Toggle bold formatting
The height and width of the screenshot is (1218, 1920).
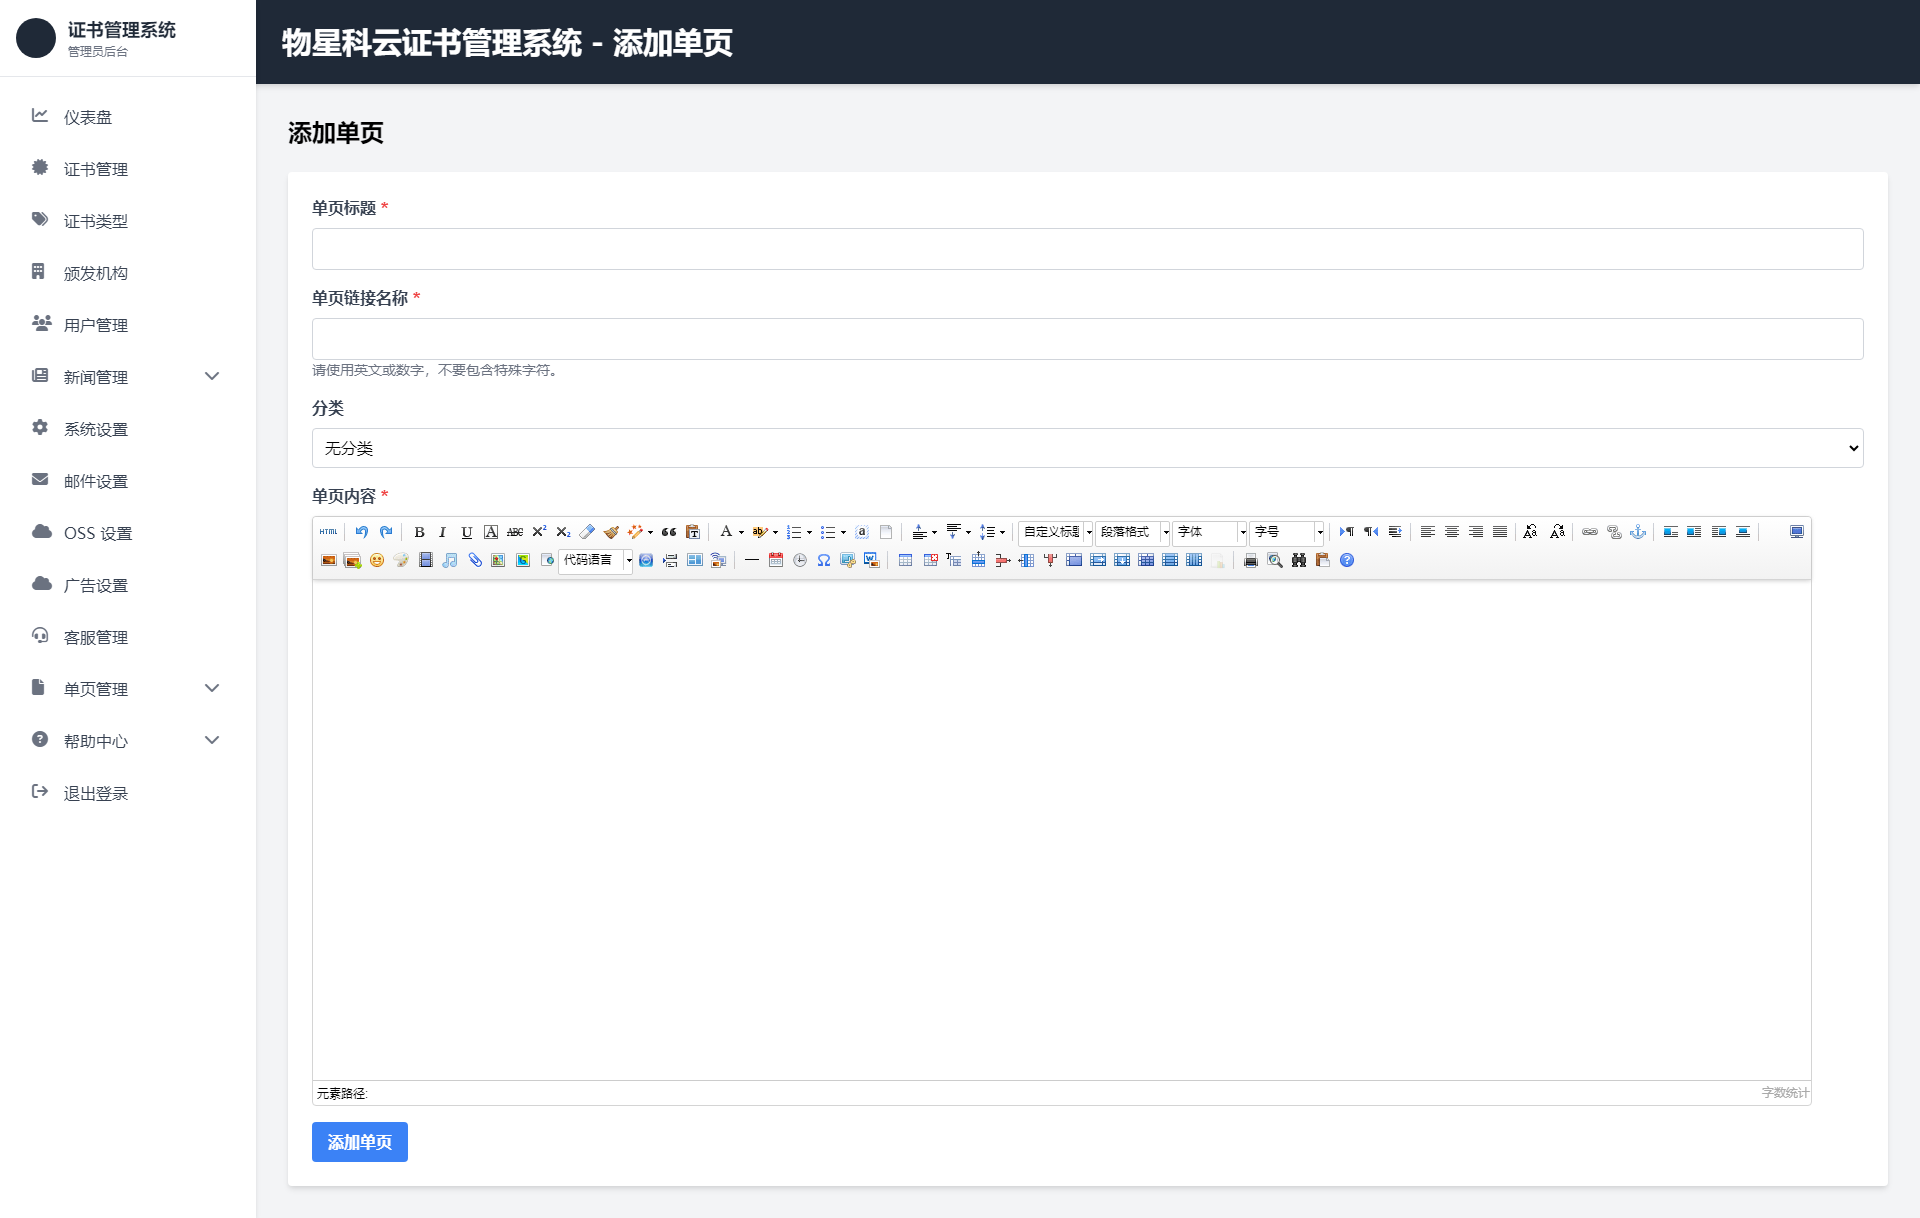pyautogui.click(x=419, y=532)
